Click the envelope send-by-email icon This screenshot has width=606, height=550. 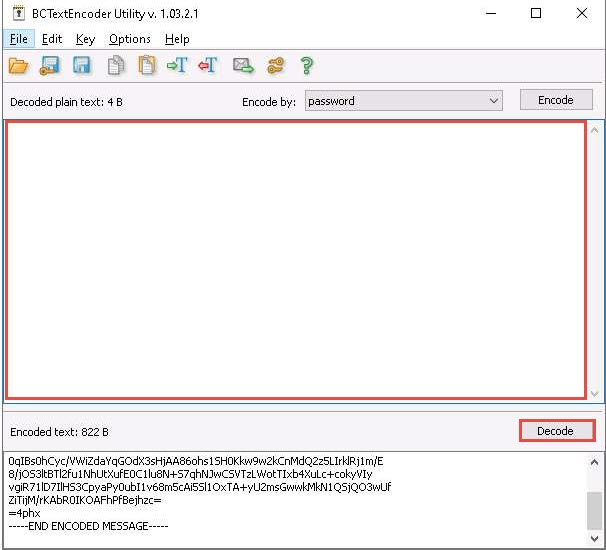pos(243,66)
